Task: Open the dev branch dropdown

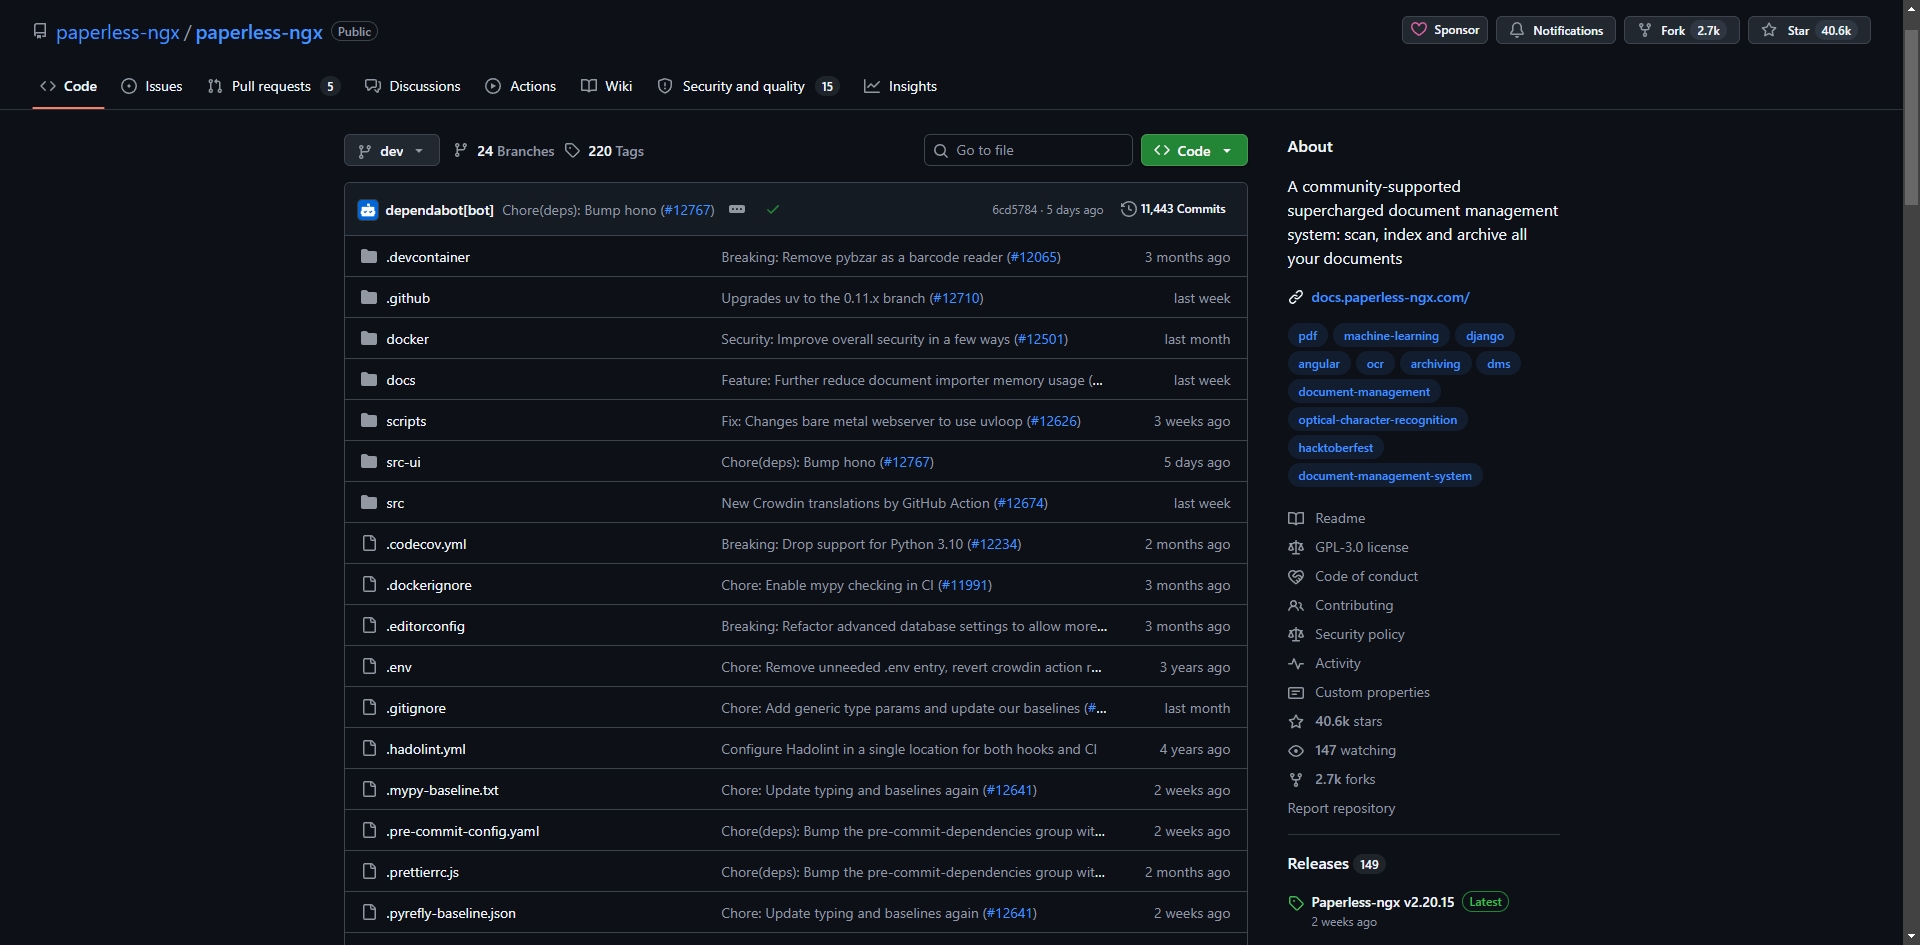Action: 391,151
